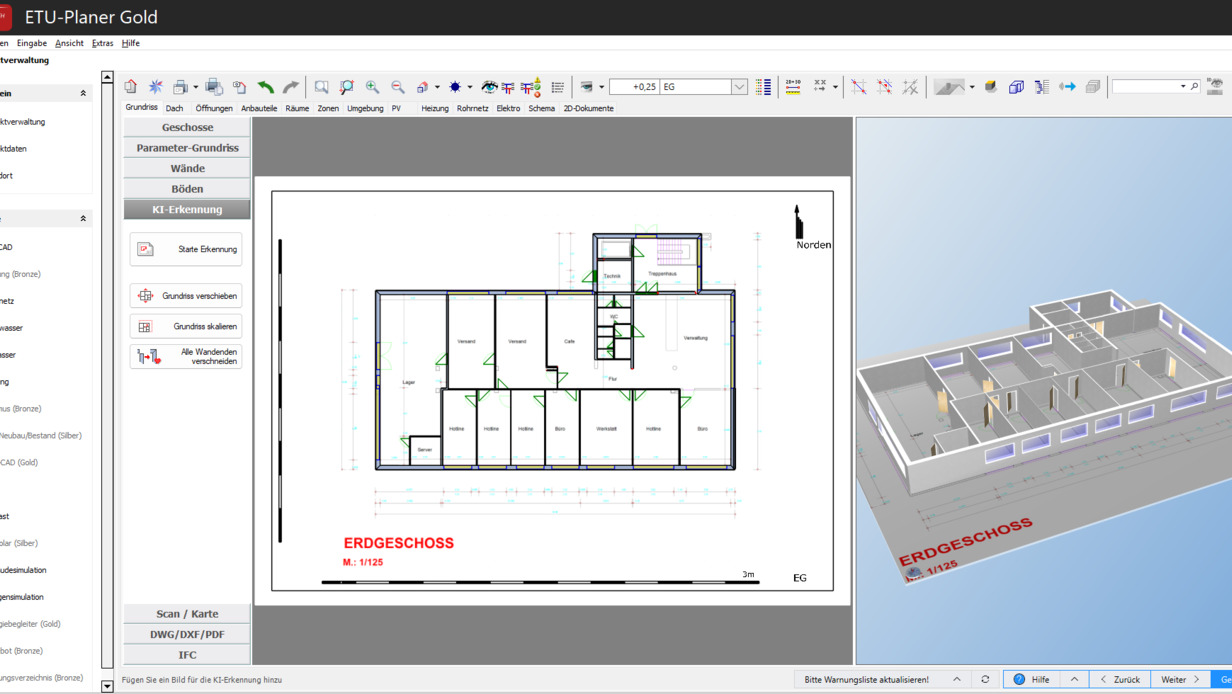
Task: Click the home building icon in toolbar
Action: (x=131, y=87)
